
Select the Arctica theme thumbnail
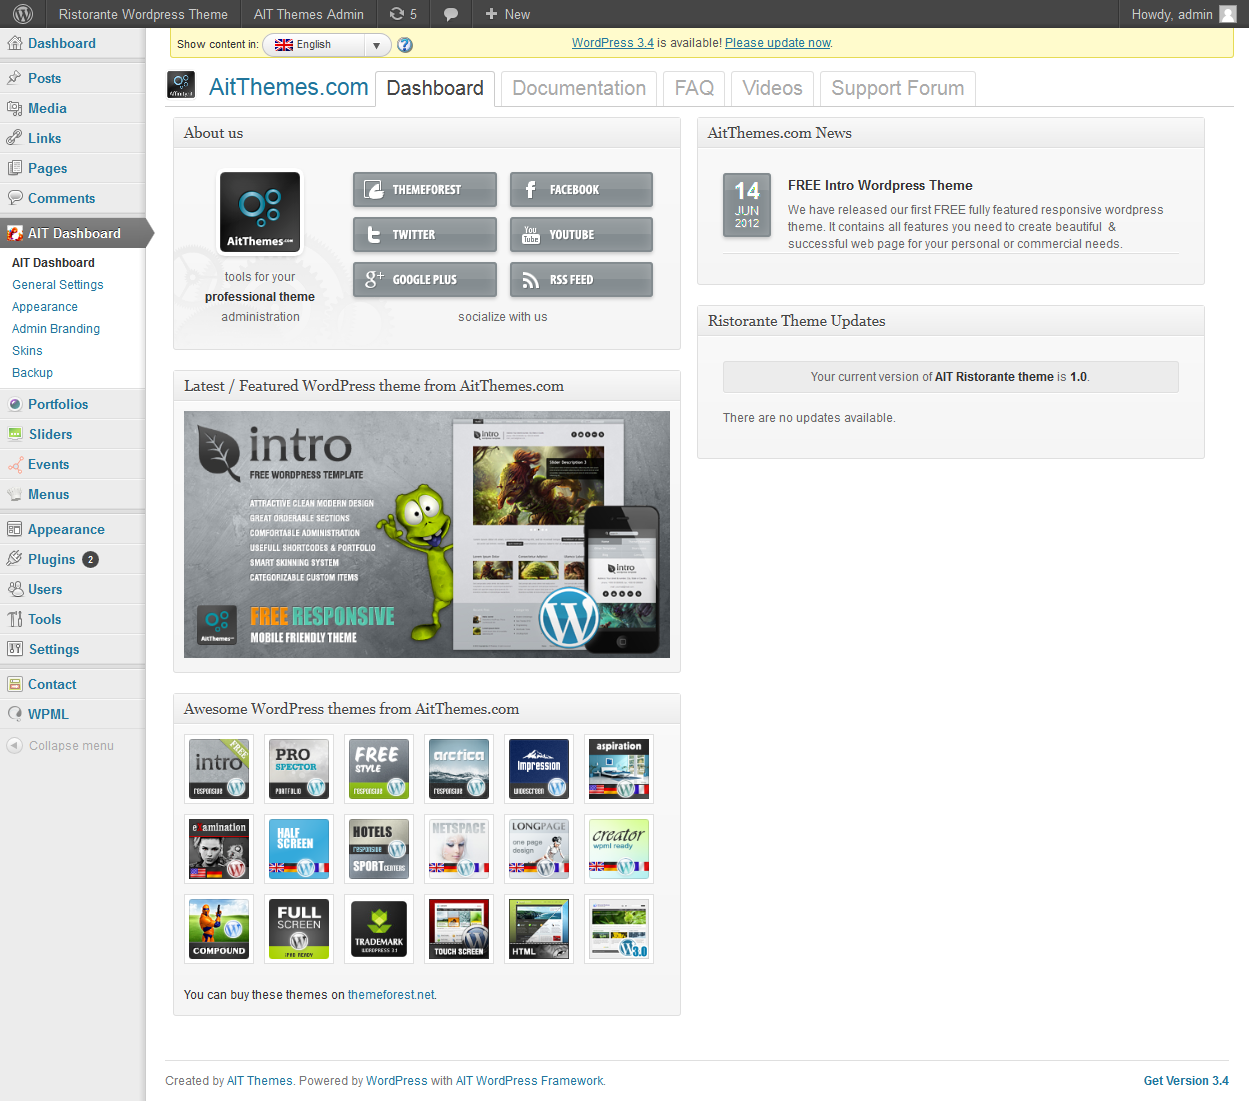pyautogui.click(x=459, y=768)
